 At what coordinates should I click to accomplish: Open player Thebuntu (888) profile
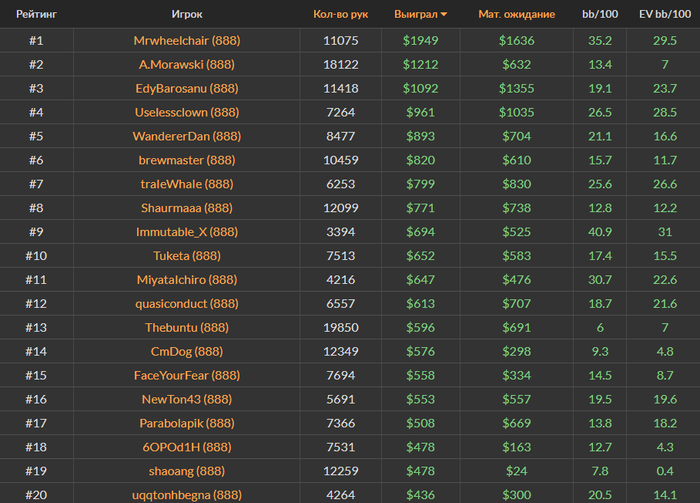[187, 328]
